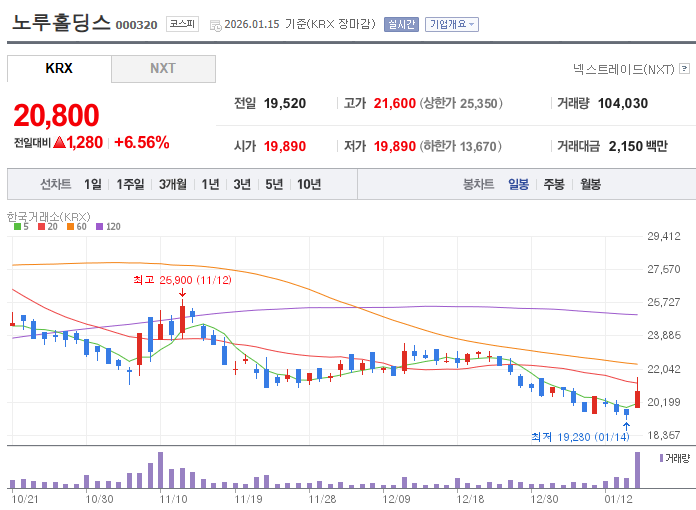Select the 3개월 line chart period
The width and height of the screenshot is (696, 510).
(x=173, y=184)
